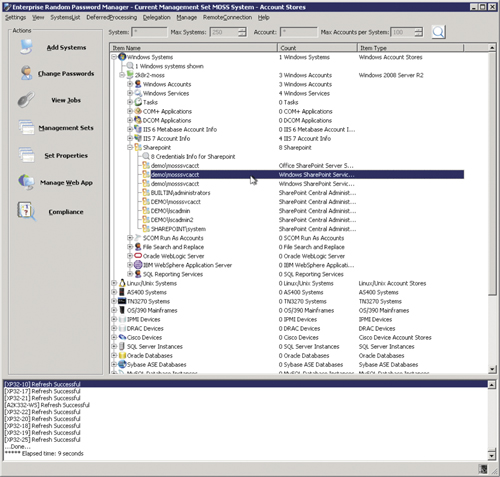The width and height of the screenshot is (500, 477).
Task: Open the DeferredProcessing menu
Action: coord(111,17)
